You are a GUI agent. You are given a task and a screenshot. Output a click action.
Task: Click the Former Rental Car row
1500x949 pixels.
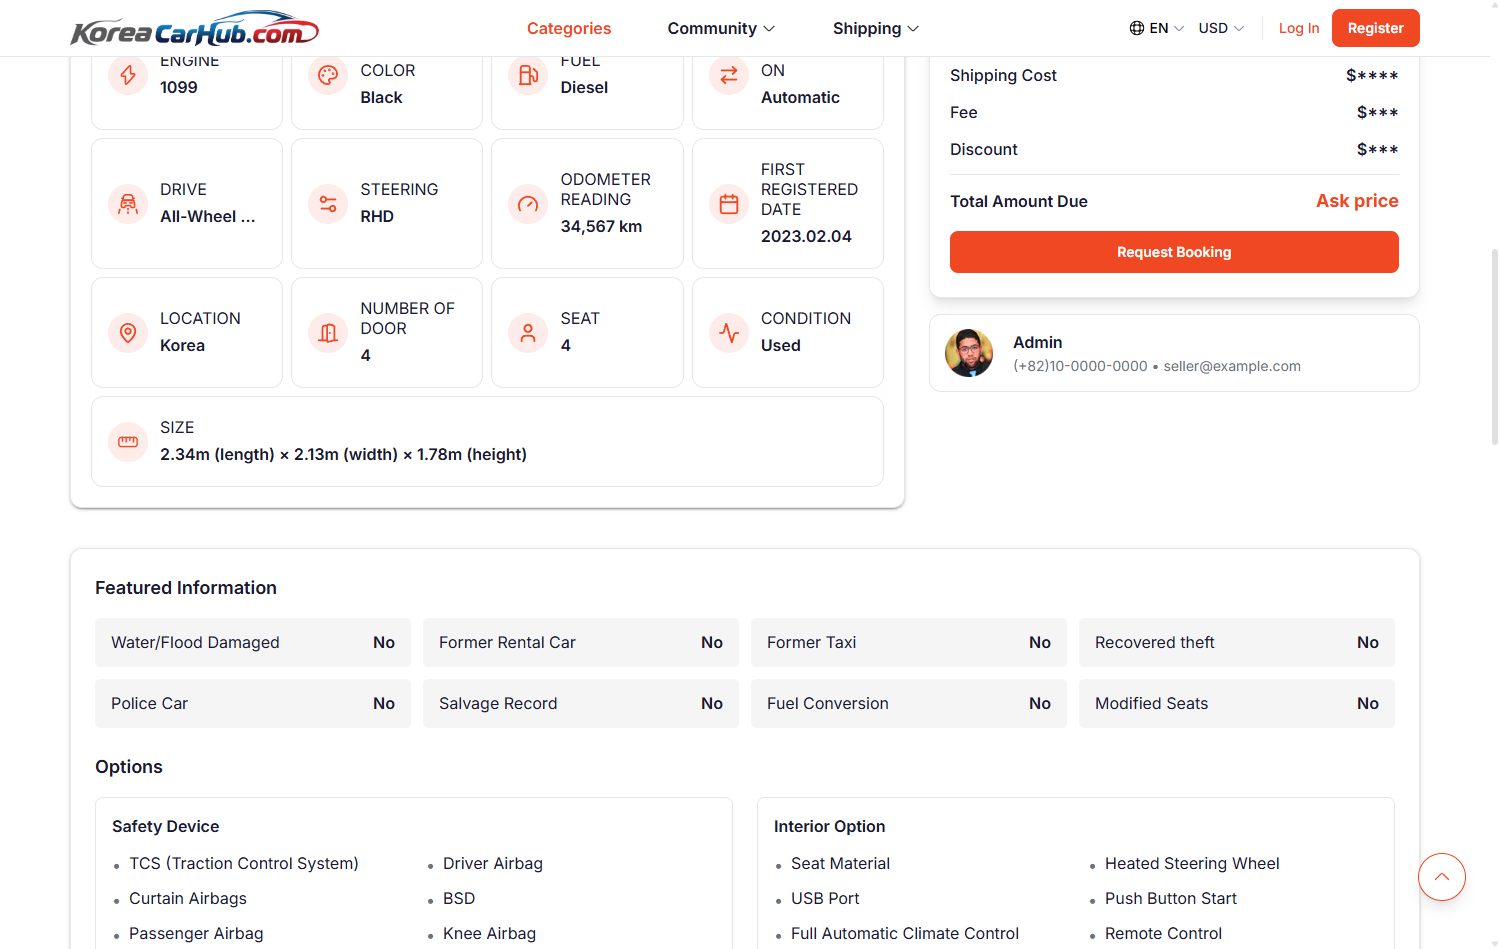coord(581,643)
